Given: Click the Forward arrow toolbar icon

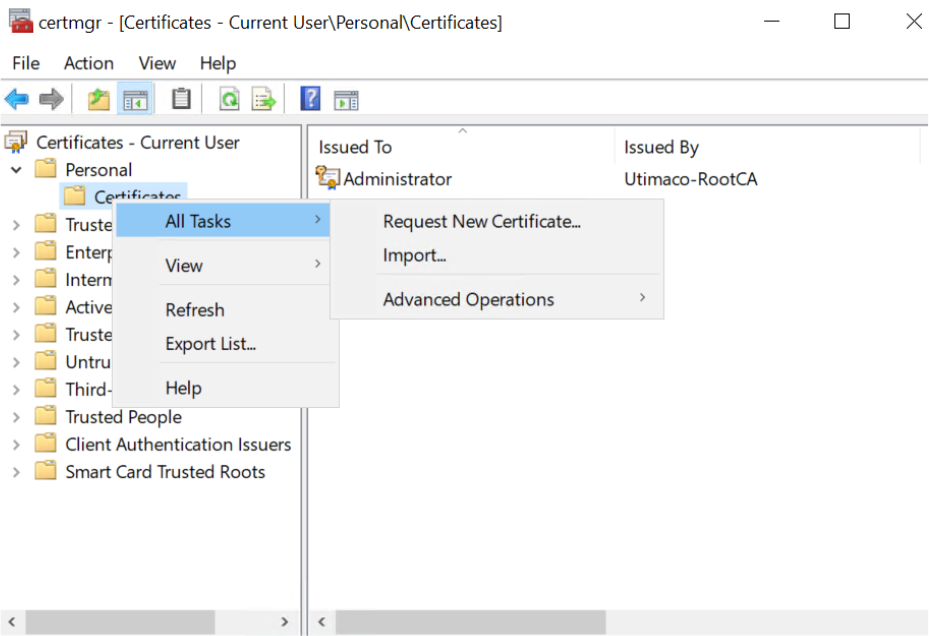Looking at the screenshot, I should [51, 99].
